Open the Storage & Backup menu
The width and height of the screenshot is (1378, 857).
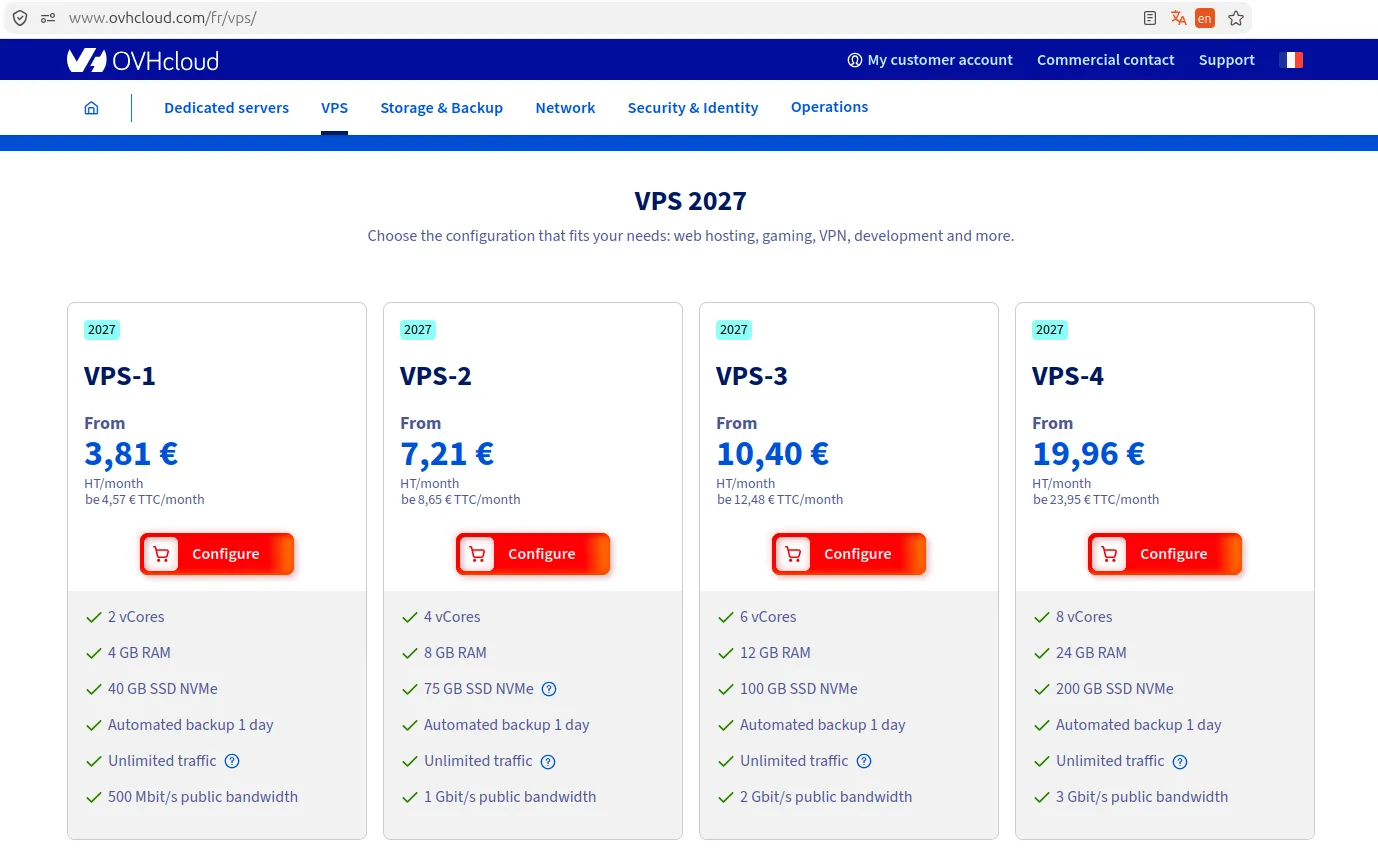(x=441, y=108)
